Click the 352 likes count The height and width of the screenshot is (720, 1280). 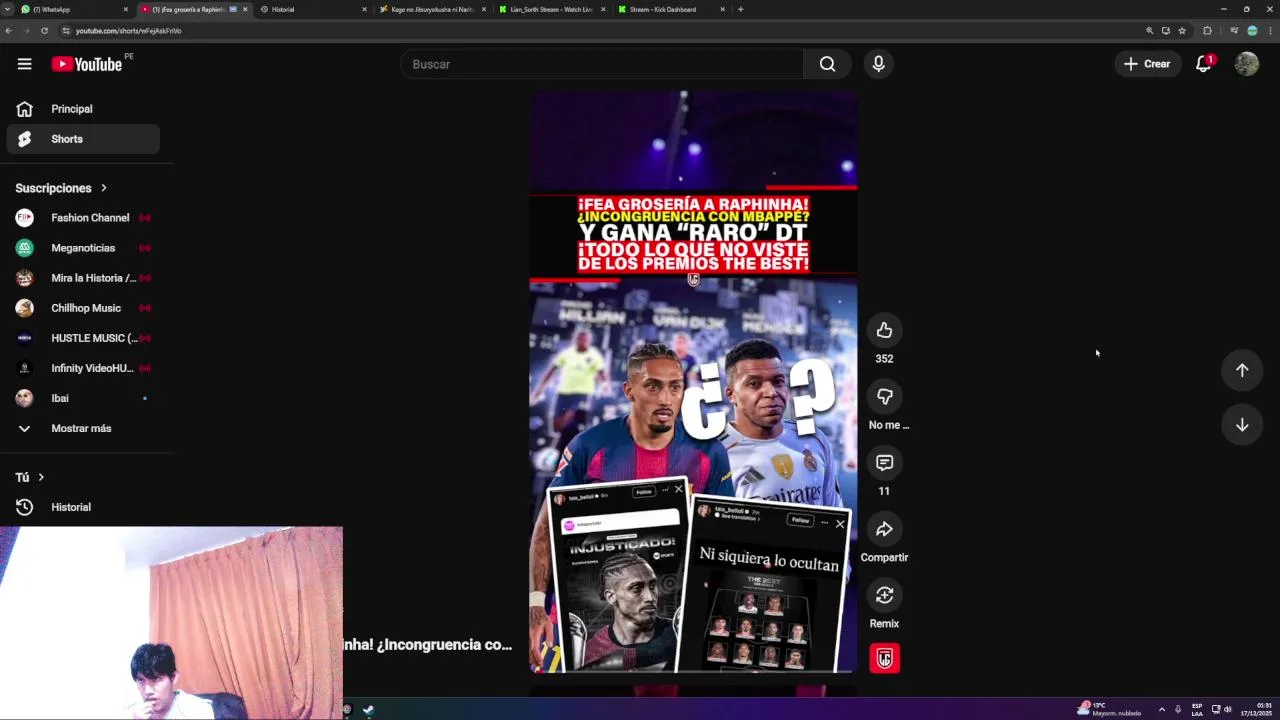pos(884,359)
